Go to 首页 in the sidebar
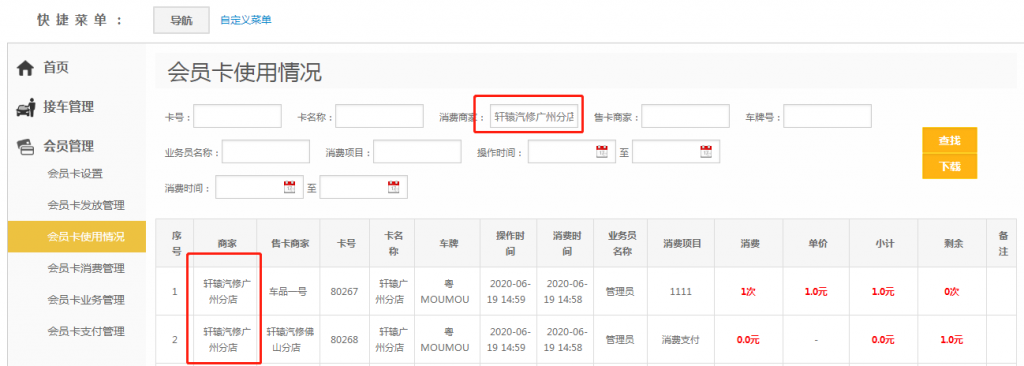1024x366 pixels. (56, 68)
